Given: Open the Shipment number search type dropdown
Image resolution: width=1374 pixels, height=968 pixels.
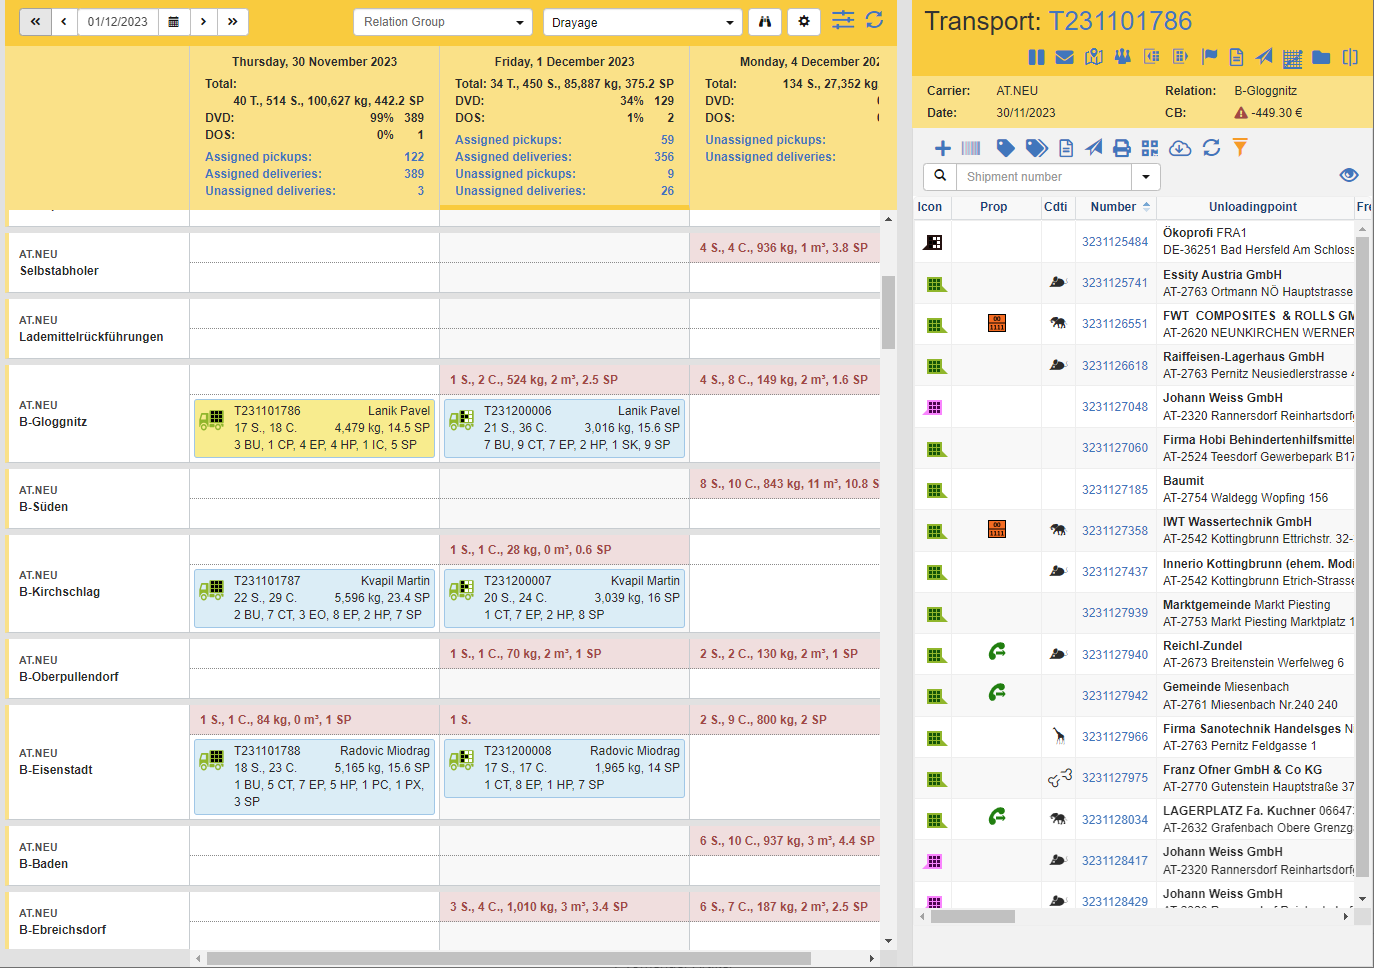Looking at the screenshot, I should [1146, 177].
